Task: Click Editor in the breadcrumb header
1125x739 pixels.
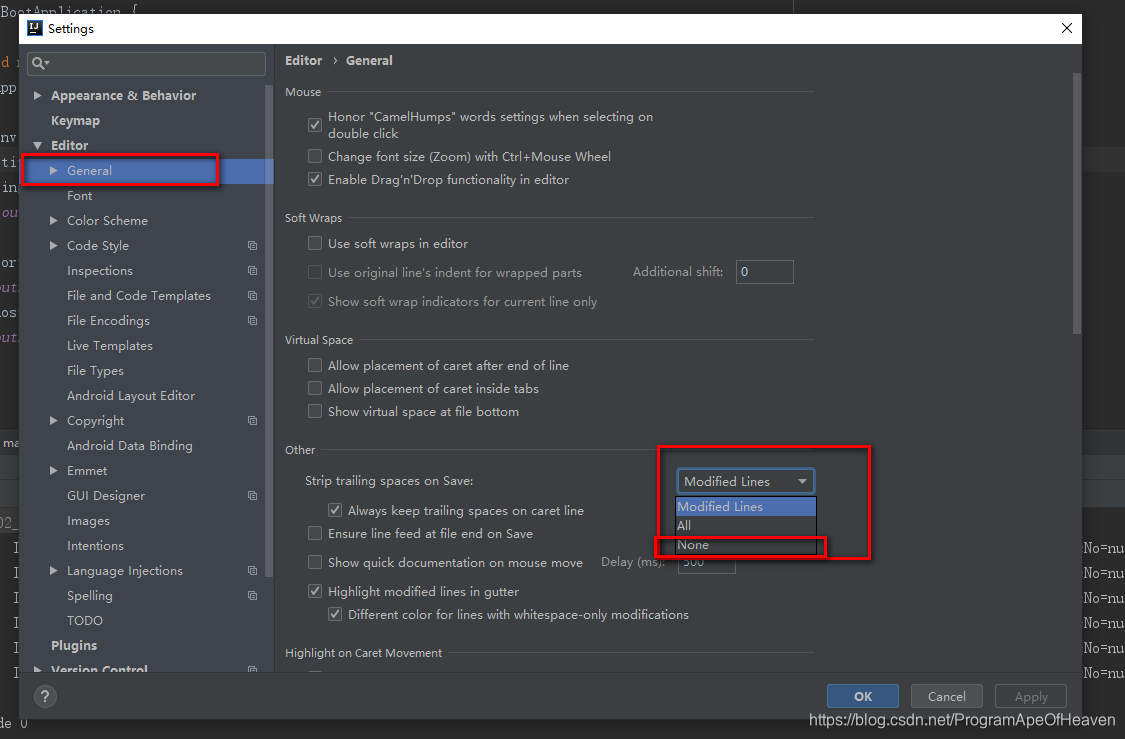Action: tap(303, 61)
